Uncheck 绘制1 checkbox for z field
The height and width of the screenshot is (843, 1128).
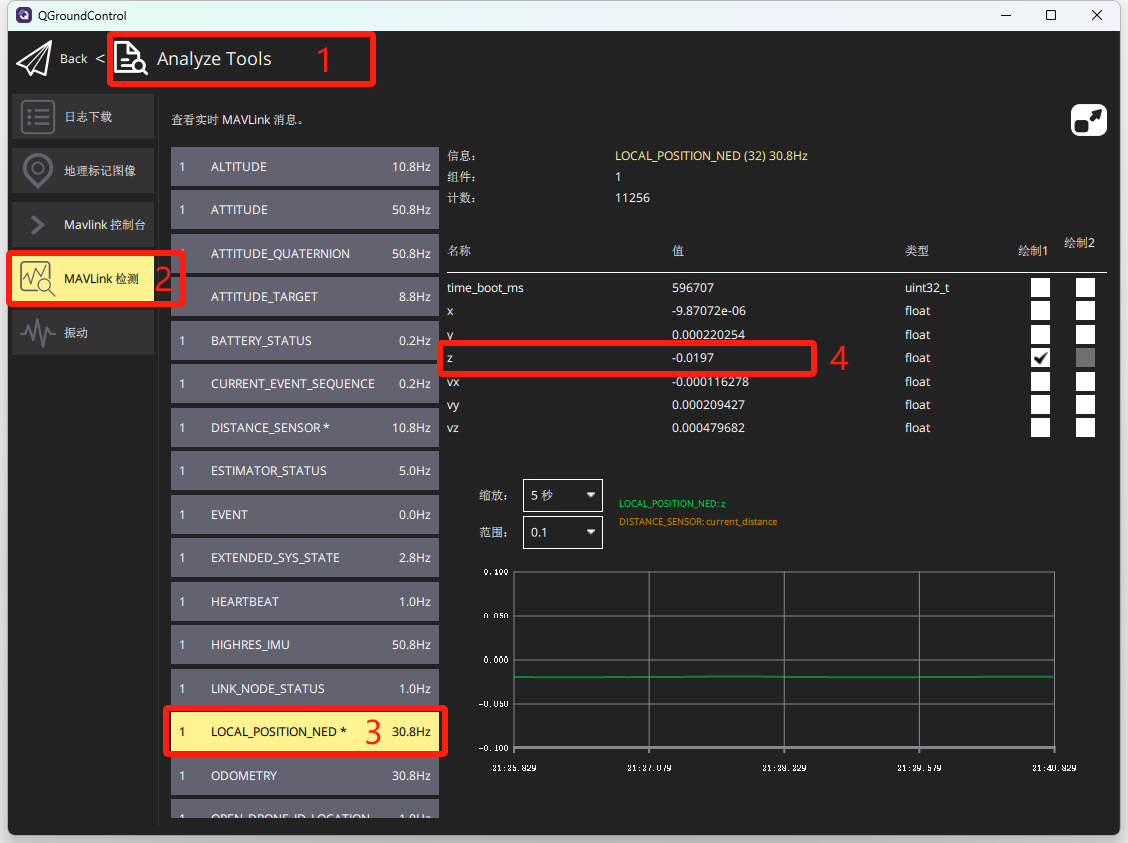(1040, 357)
